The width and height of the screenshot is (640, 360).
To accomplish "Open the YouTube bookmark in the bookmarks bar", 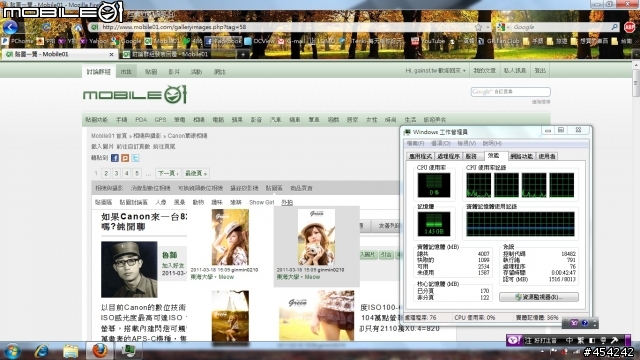I will 428,41.
